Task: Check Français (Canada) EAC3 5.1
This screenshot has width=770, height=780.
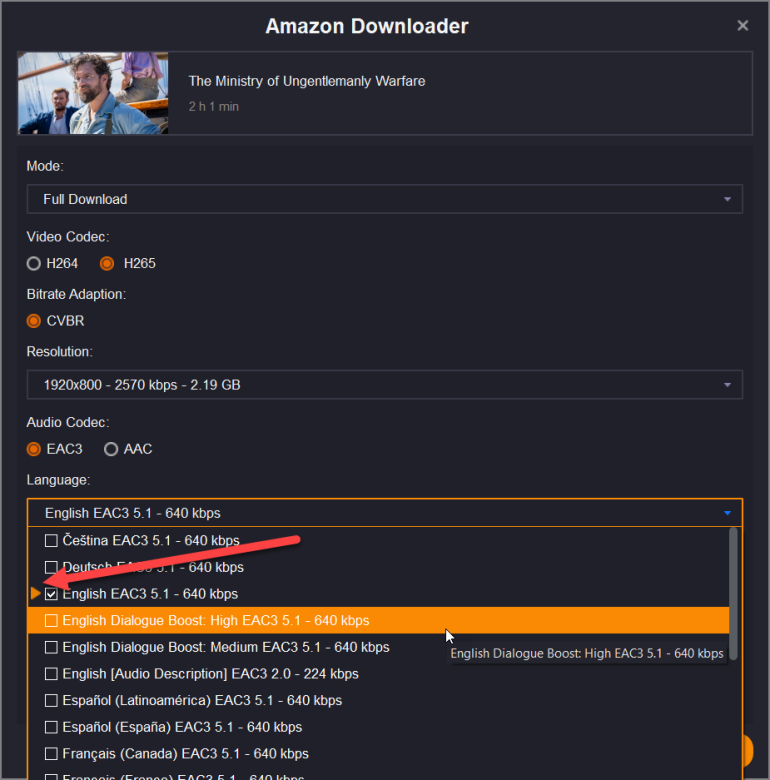Action: click(x=51, y=754)
